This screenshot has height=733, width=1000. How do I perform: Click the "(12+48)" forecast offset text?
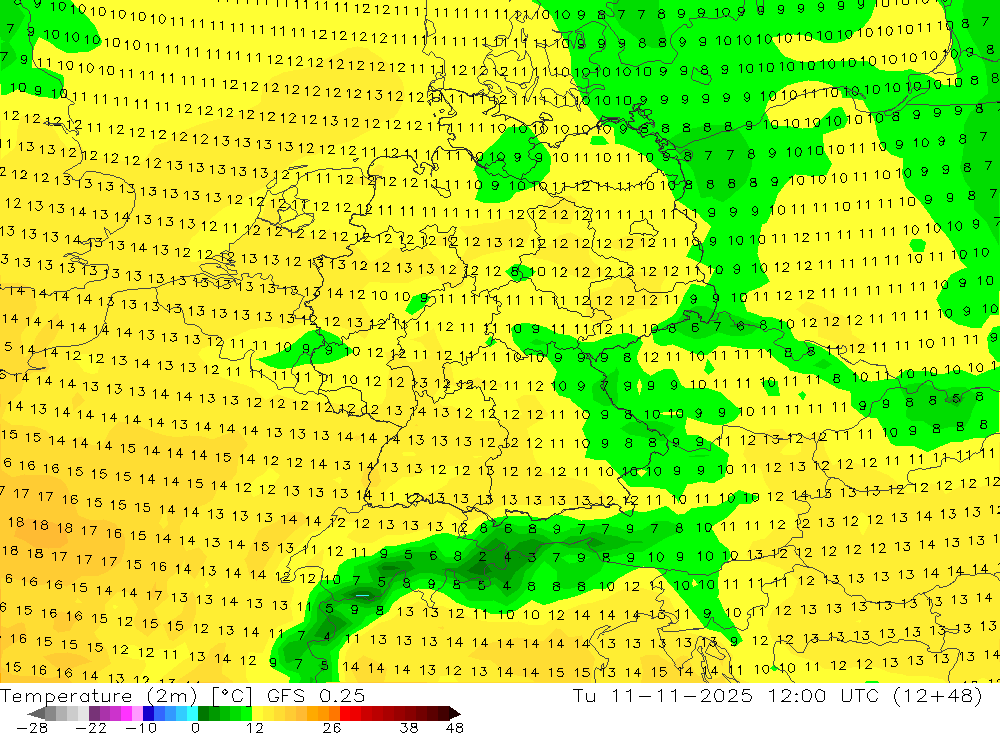tap(939, 696)
